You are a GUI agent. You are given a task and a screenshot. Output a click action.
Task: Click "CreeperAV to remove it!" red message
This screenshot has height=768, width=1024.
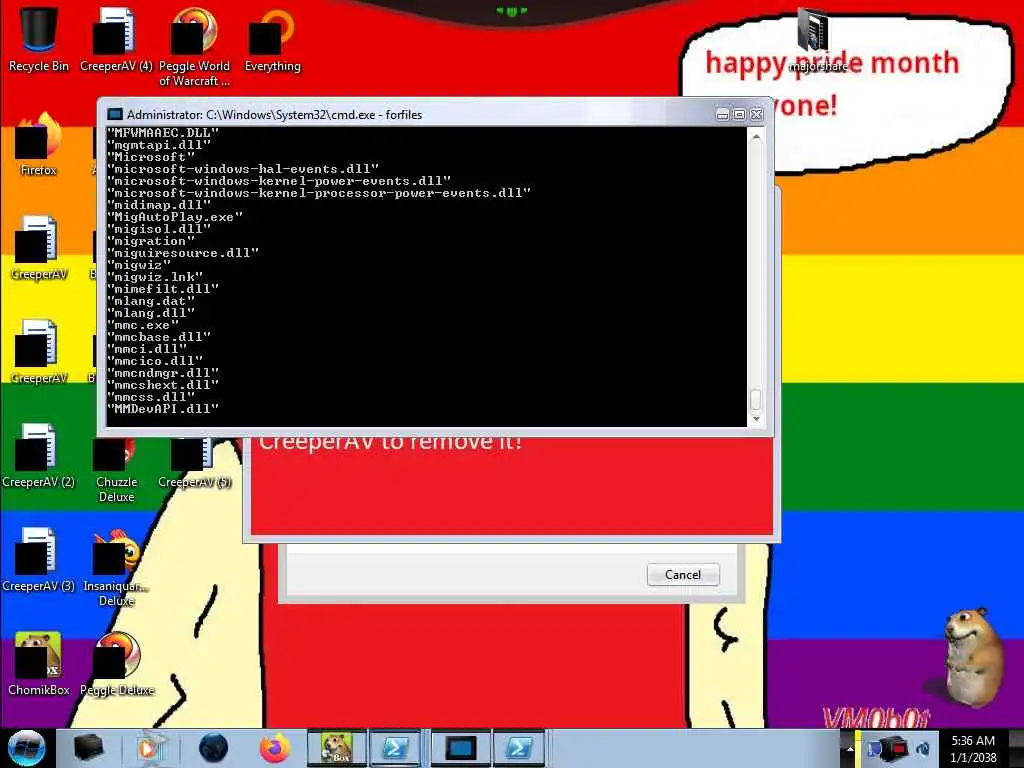(391, 443)
